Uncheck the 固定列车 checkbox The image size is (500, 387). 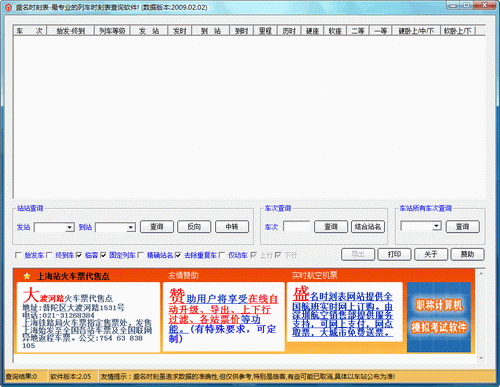click(x=103, y=255)
